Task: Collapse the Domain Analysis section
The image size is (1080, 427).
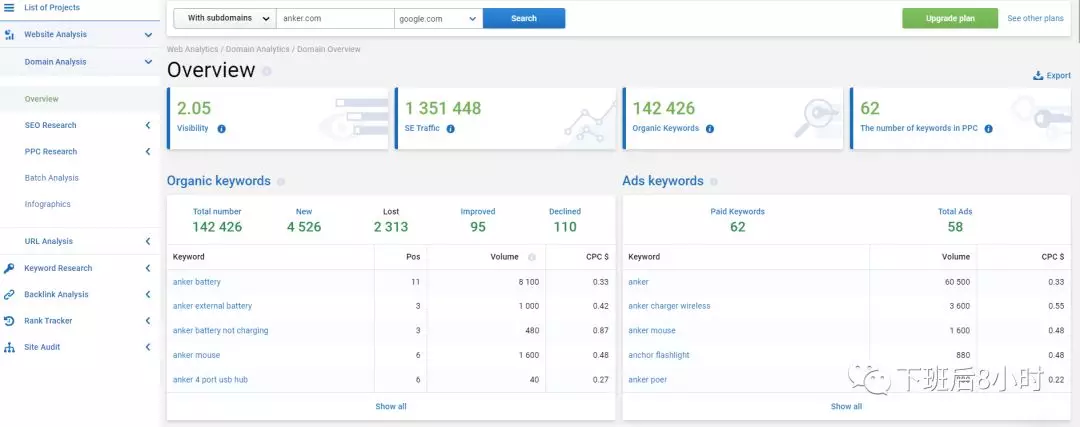Action: click(148, 62)
